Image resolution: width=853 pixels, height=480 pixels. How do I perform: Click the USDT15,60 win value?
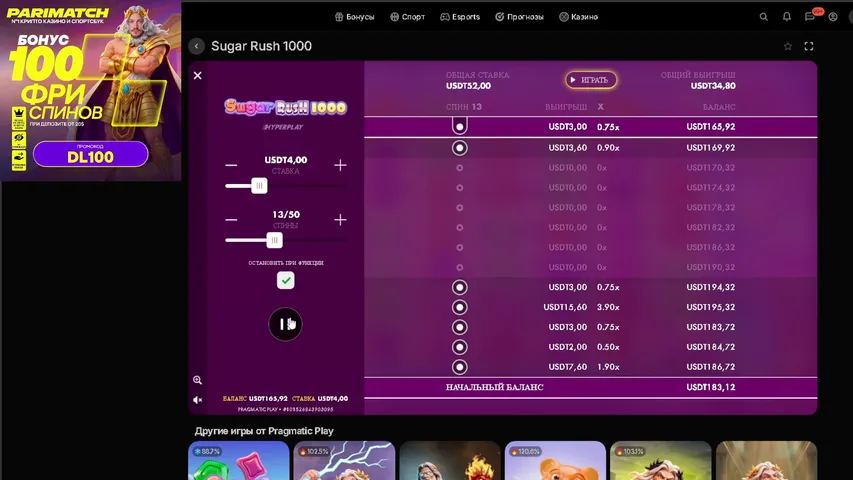point(565,307)
